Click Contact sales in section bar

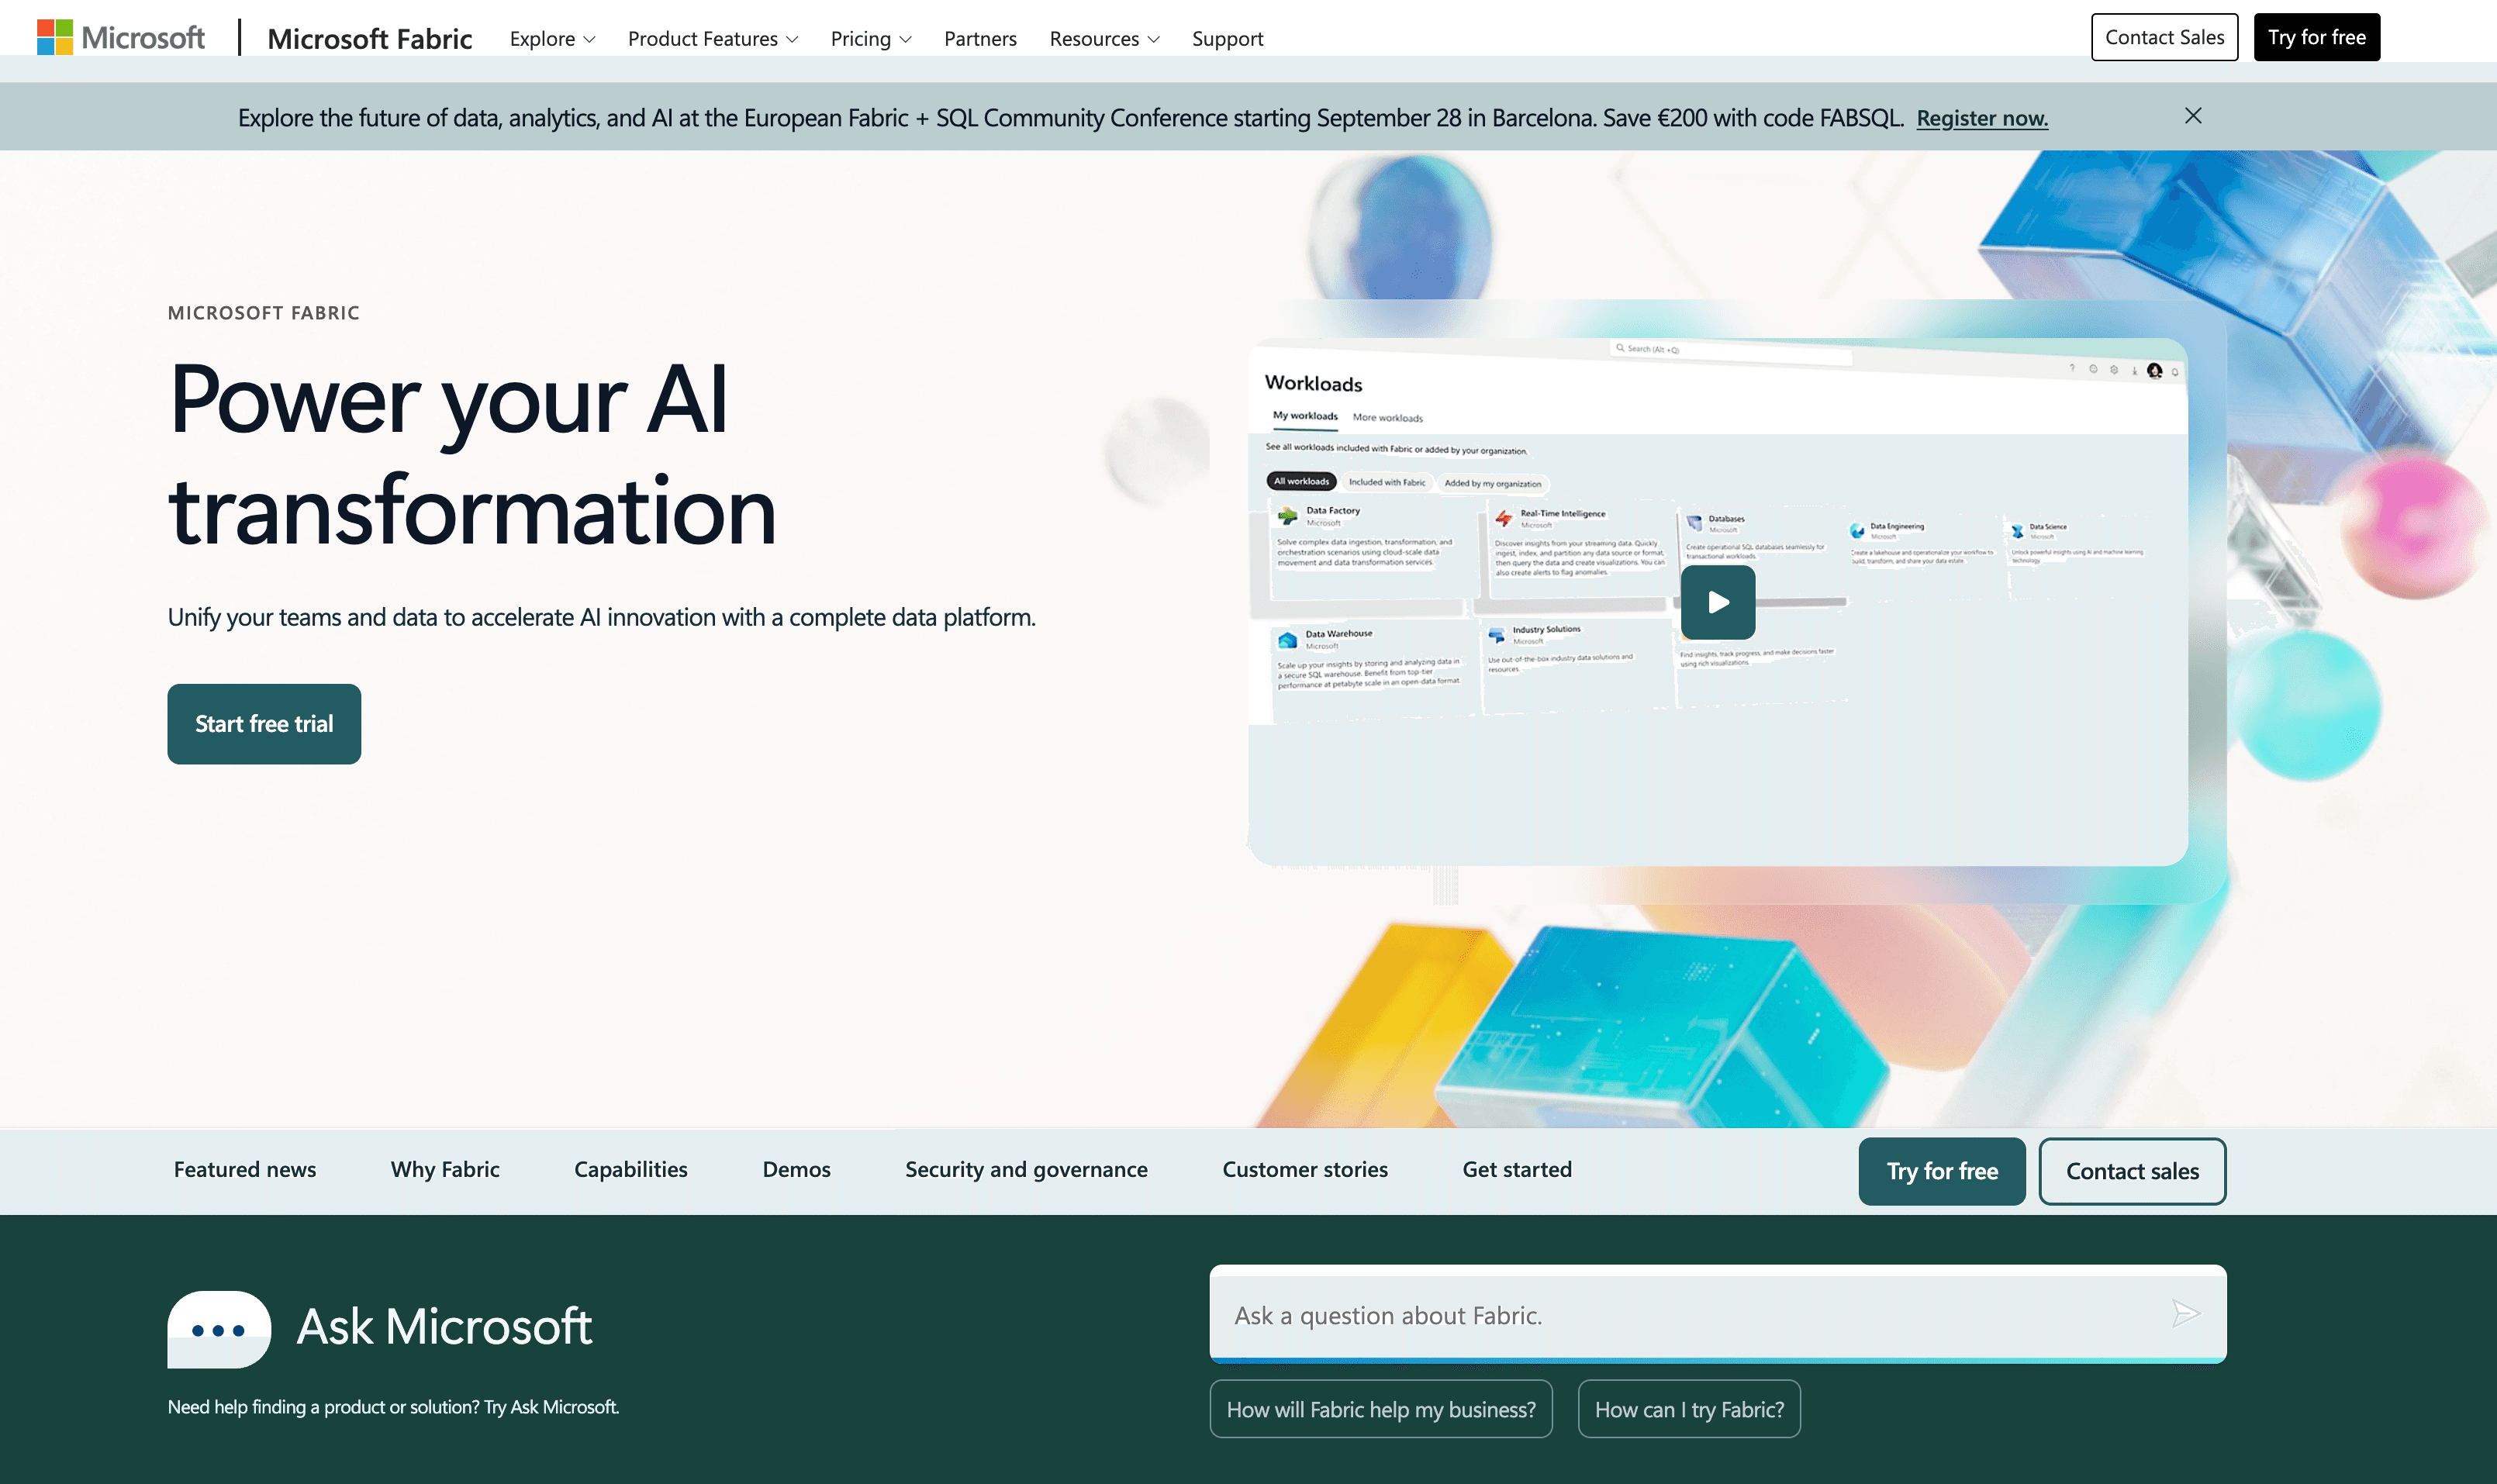point(2132,1171)
